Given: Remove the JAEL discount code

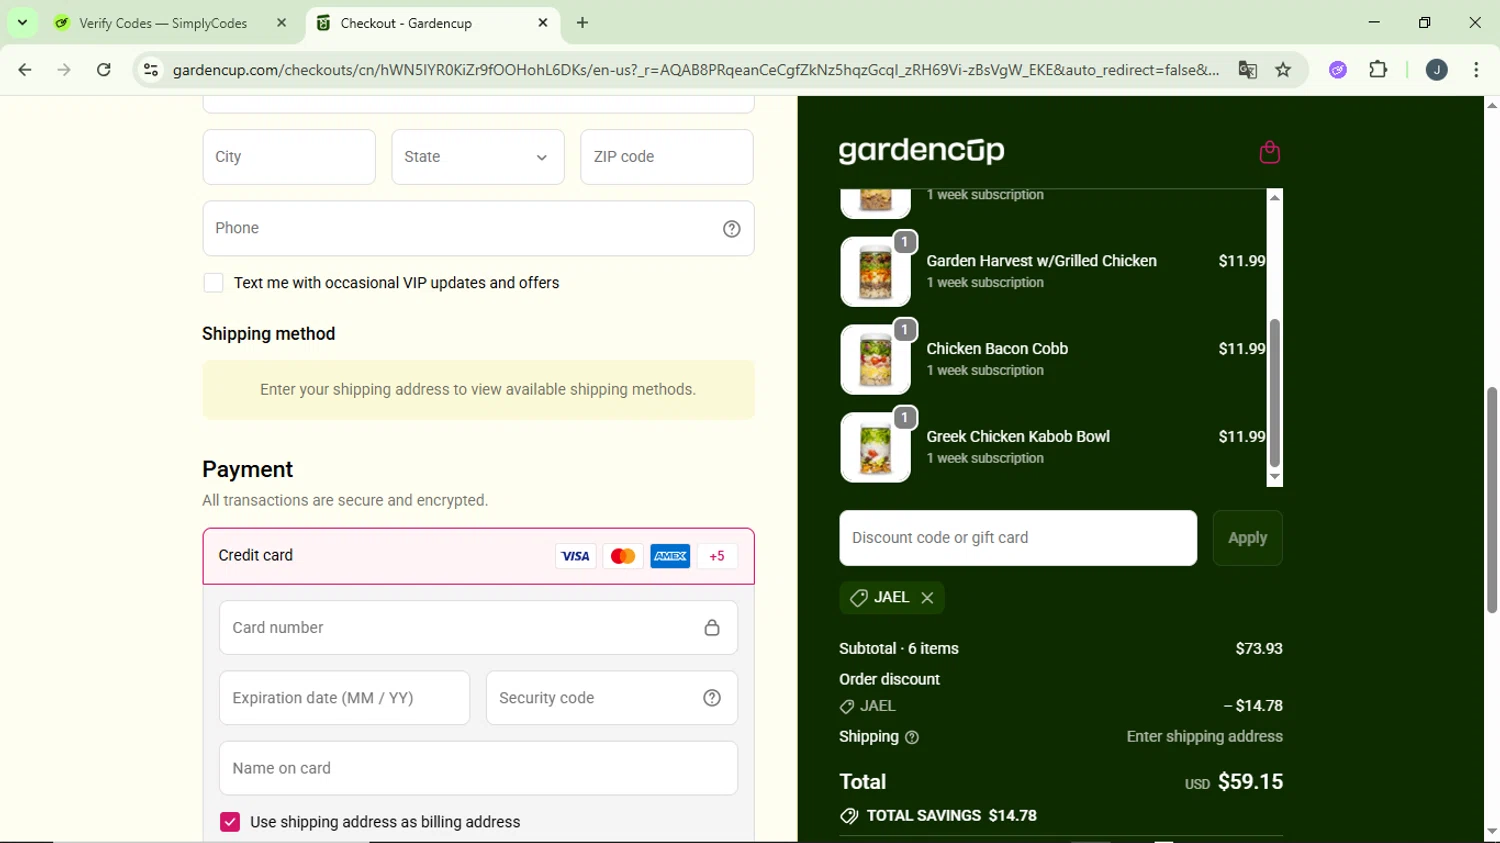Looking at the screenshot, I should point(927,598).
